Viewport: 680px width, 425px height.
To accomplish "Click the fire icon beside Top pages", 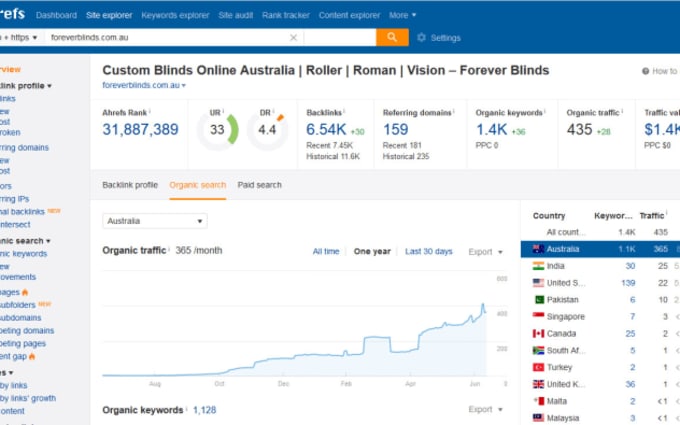I will 25,292.
